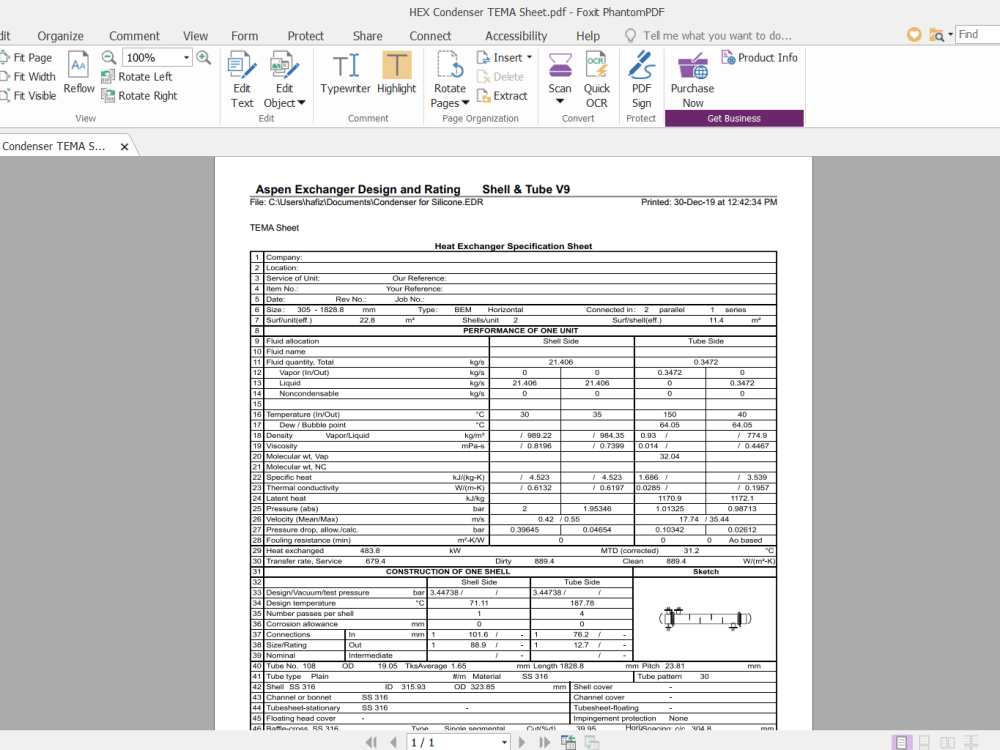The height and width of the screenshot is (750, 1000).
Task: Click the Rotate Pages icon
Action: pyautogui.click(x=450, y=66)
